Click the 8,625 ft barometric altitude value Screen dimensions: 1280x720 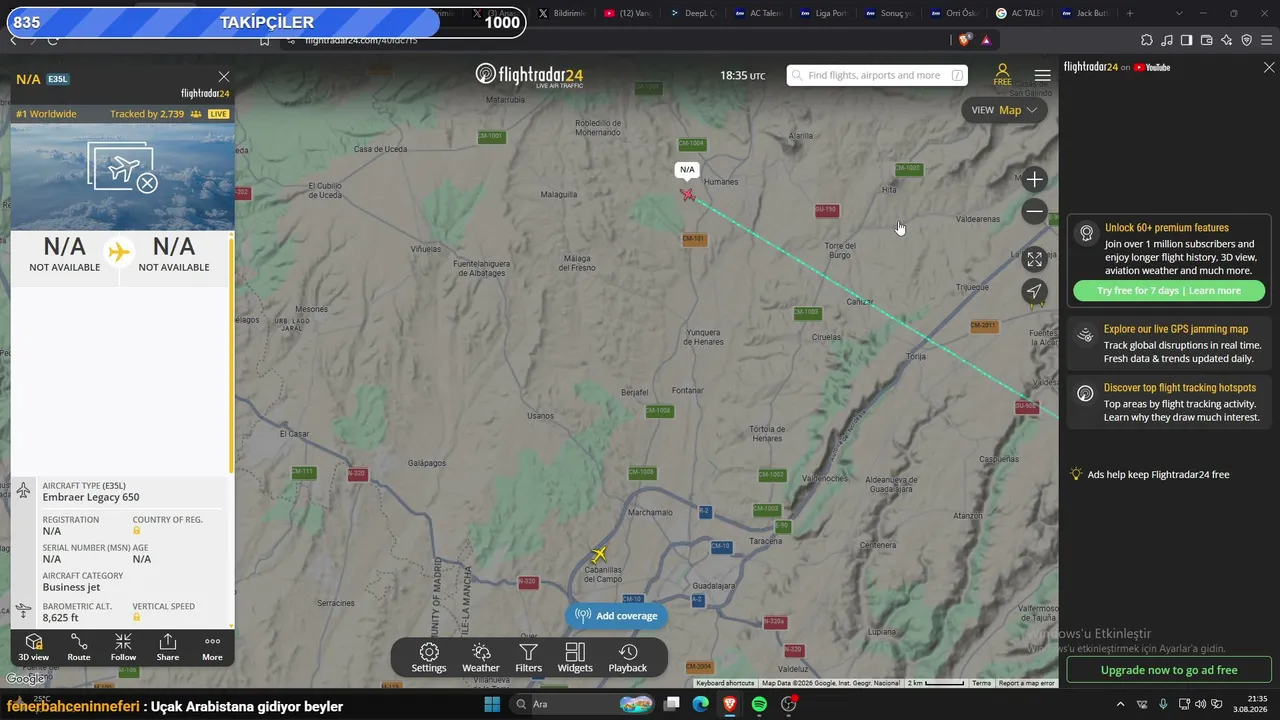click(x=61, y=618)
